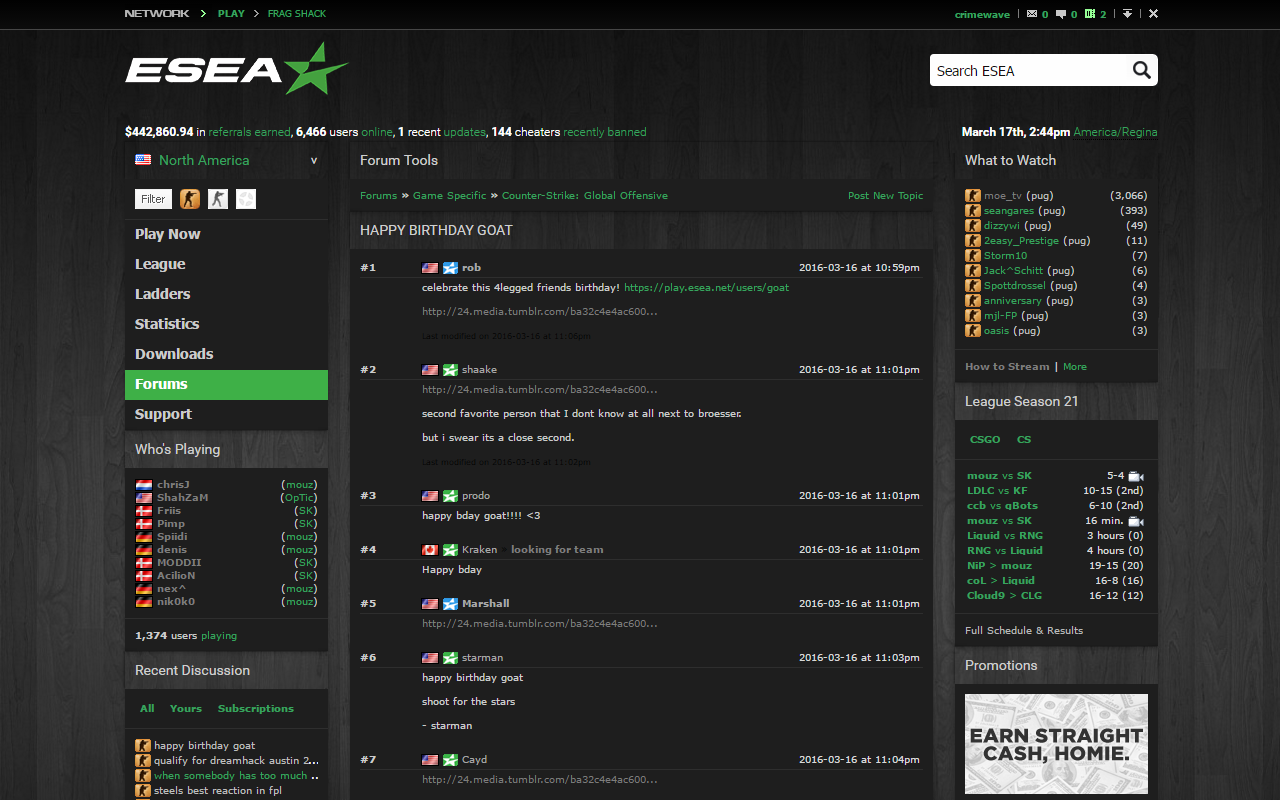Image resolution: width=1280 pixels, height=800 pixels.
Task: Select the highlighted Forums menu item
Action: point(226,384)
